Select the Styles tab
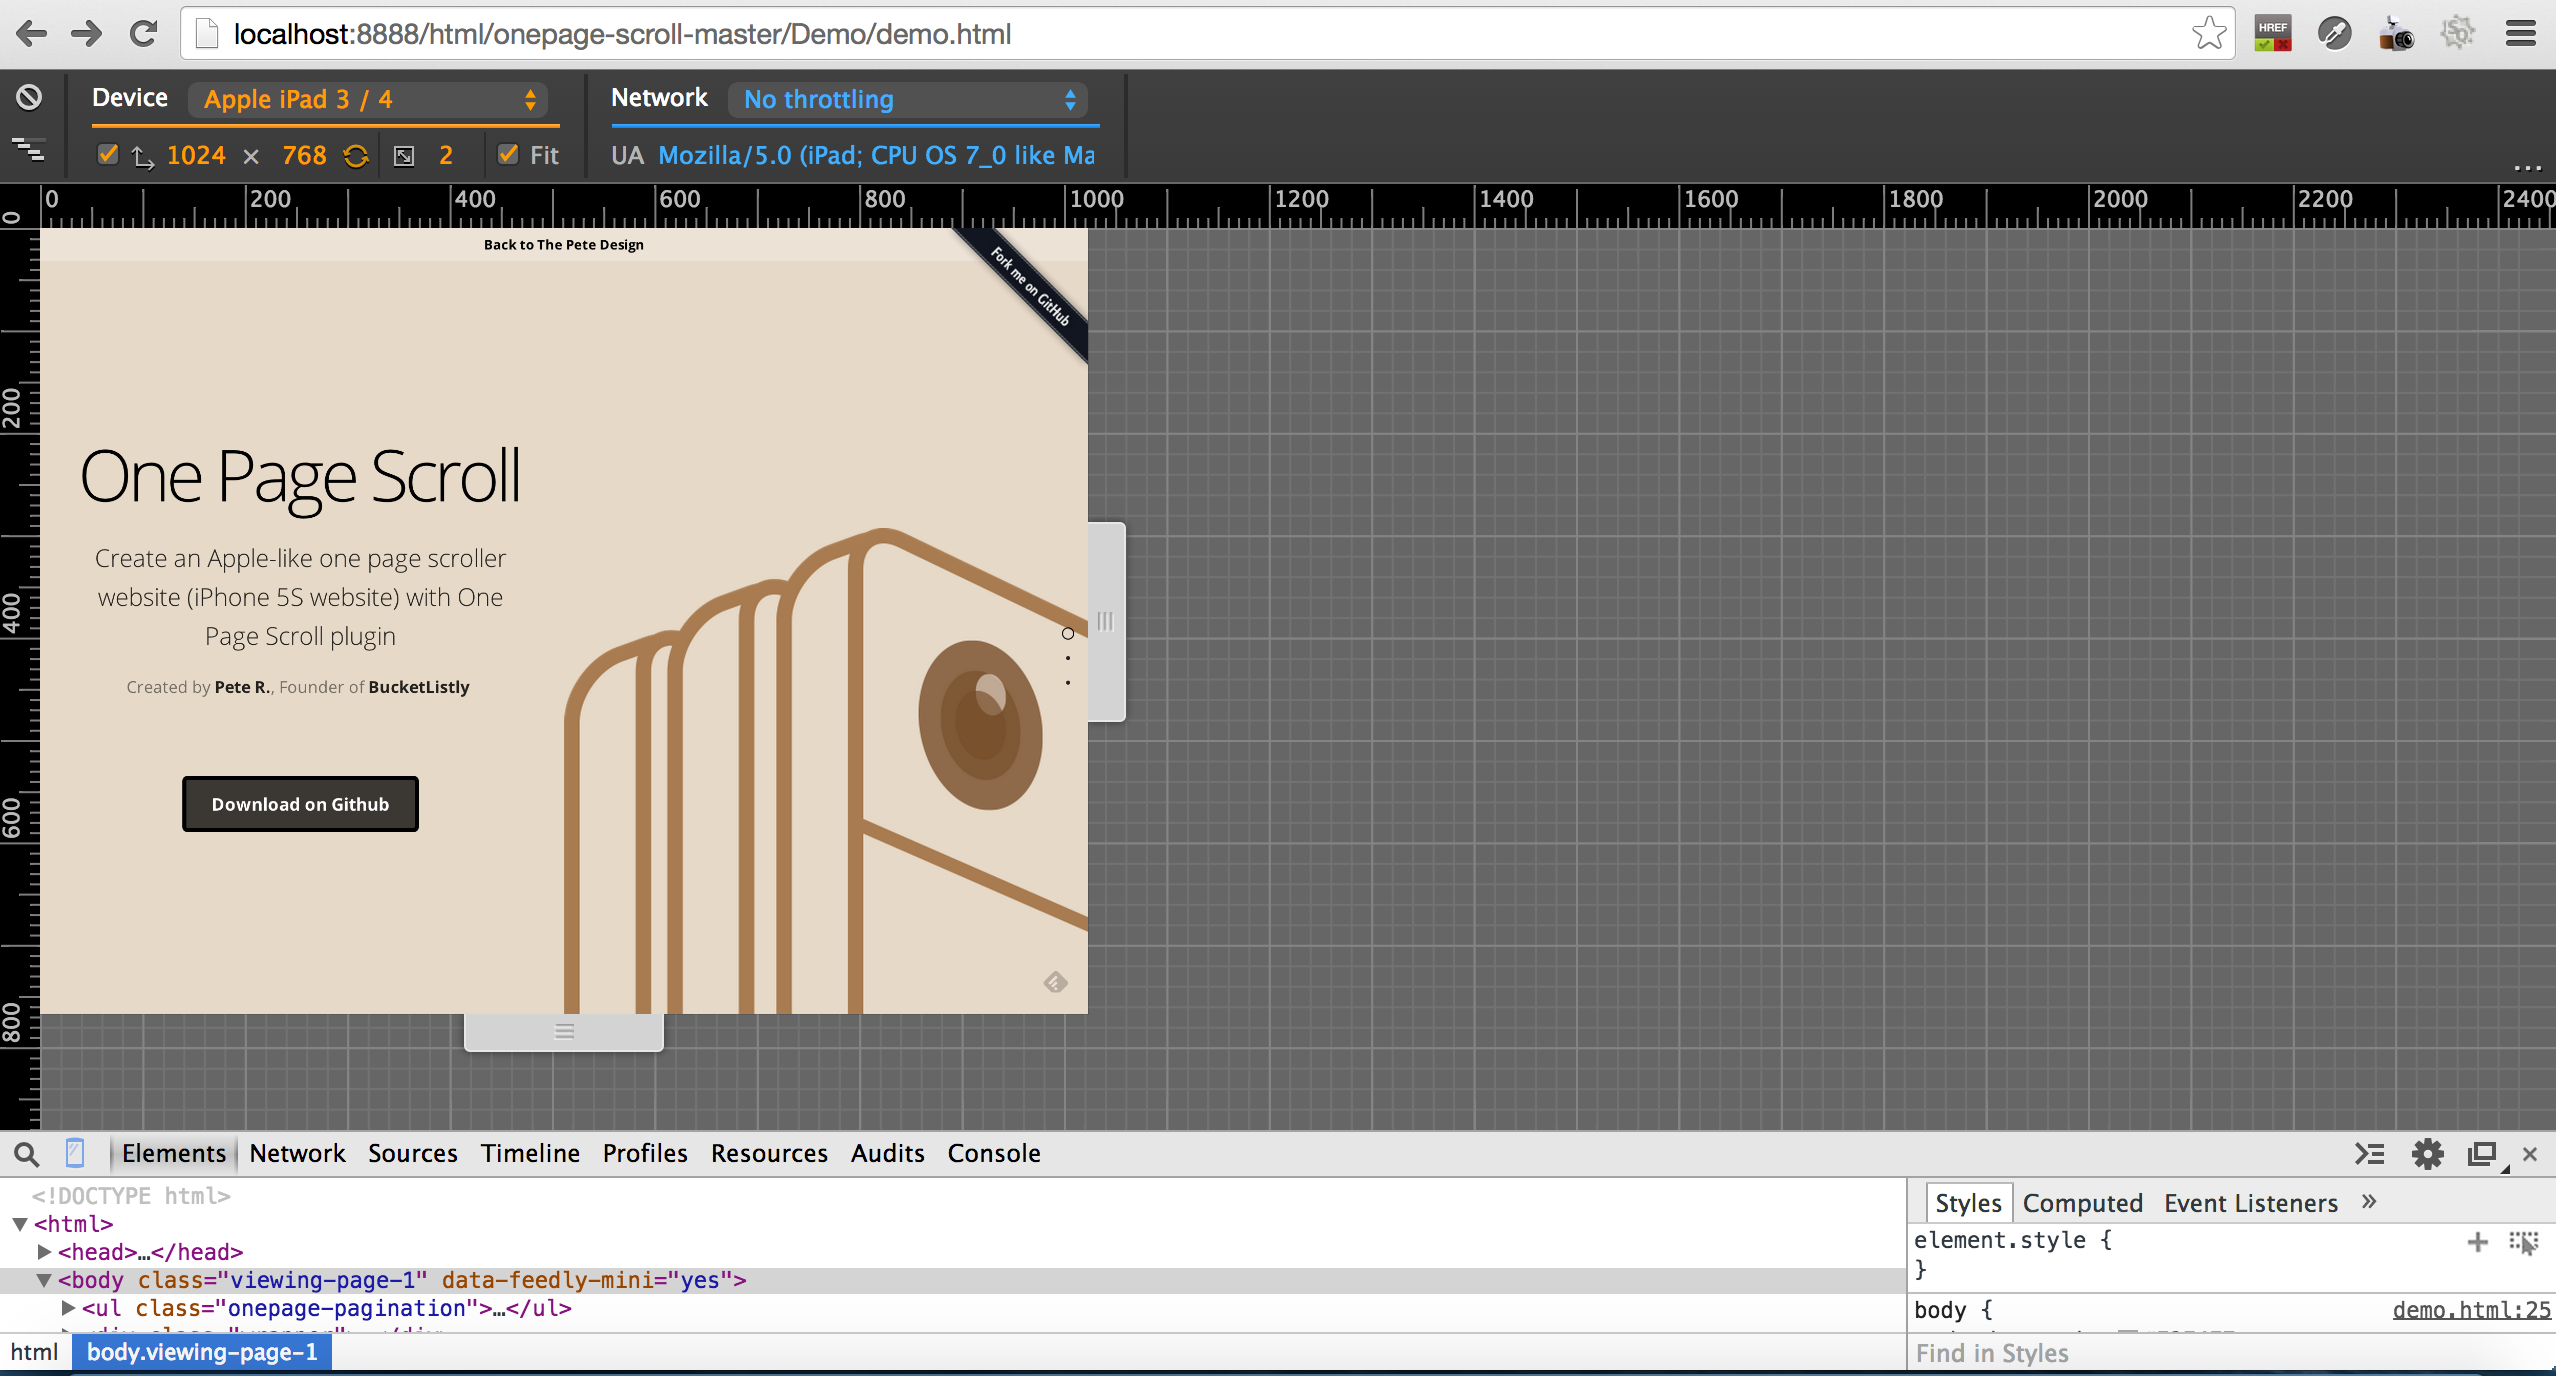Image resolution: width=2556 pixels, height=1376 pixels. pyautogui.click(x=1968, y=1203)
